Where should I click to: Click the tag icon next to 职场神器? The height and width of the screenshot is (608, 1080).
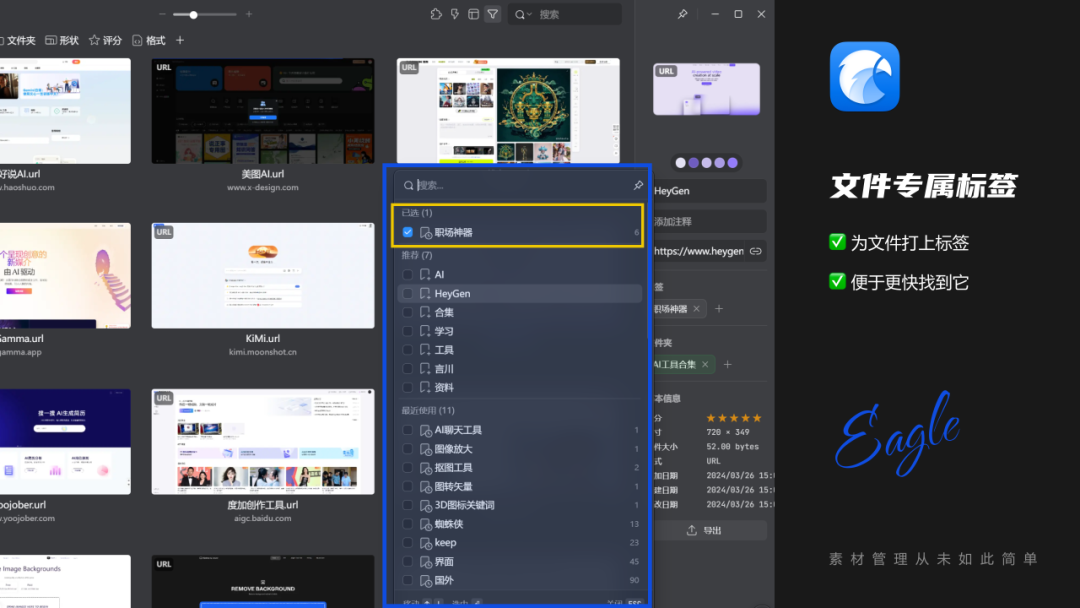426,233
